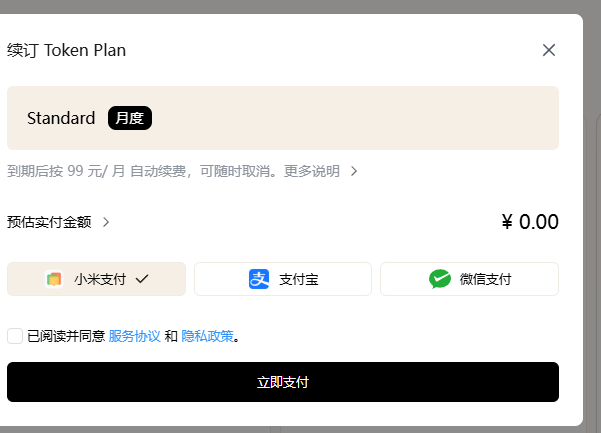Expand the 预估实付金额 details chevron

click(106, 222)
